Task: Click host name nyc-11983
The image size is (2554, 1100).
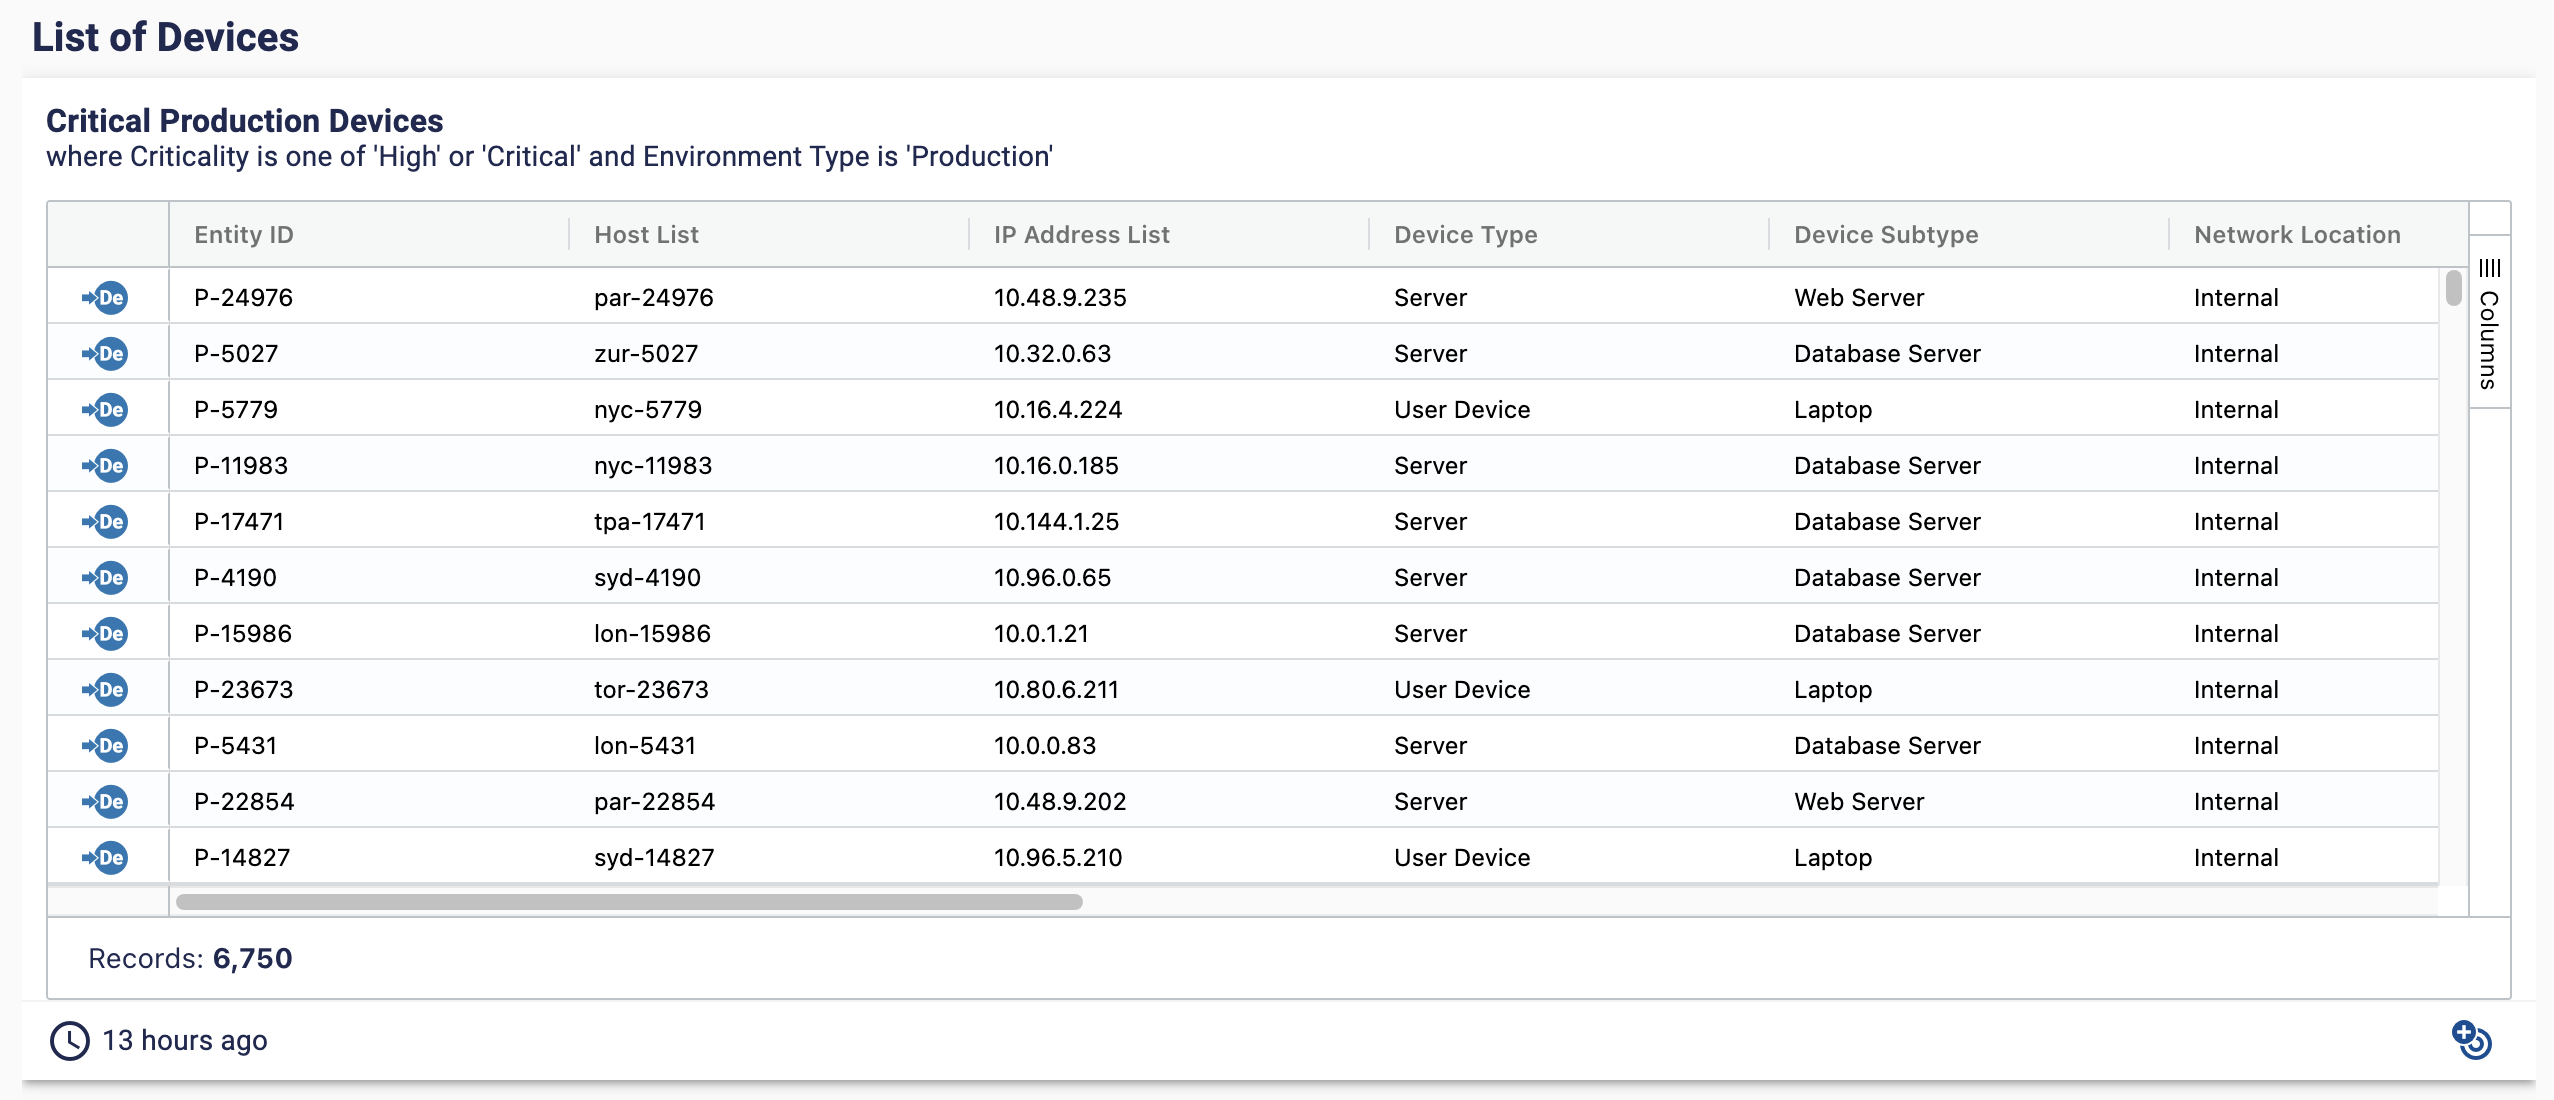Action: click(x=653, y=465)
